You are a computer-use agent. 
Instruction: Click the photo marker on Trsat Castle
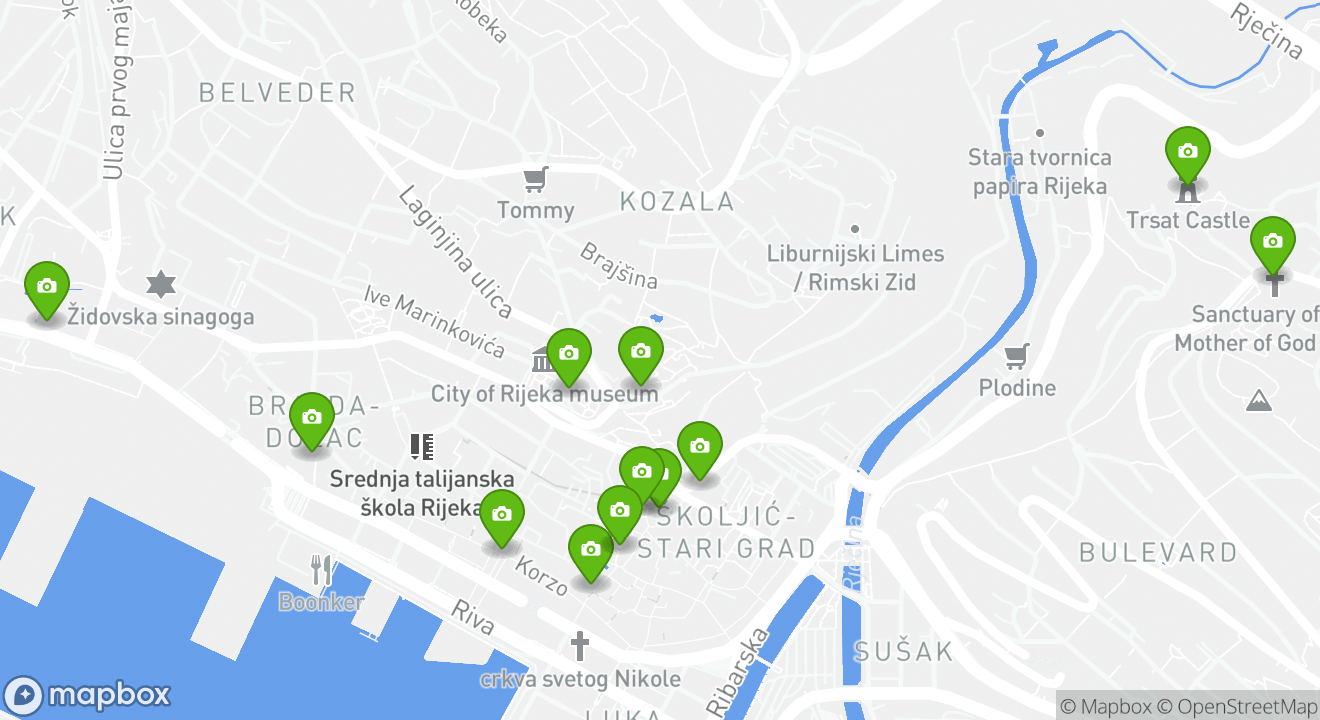(1187, 155)
